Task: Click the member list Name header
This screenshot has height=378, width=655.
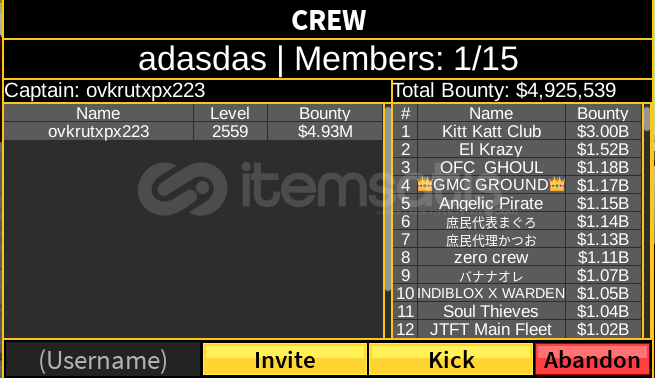Action: 98,113
